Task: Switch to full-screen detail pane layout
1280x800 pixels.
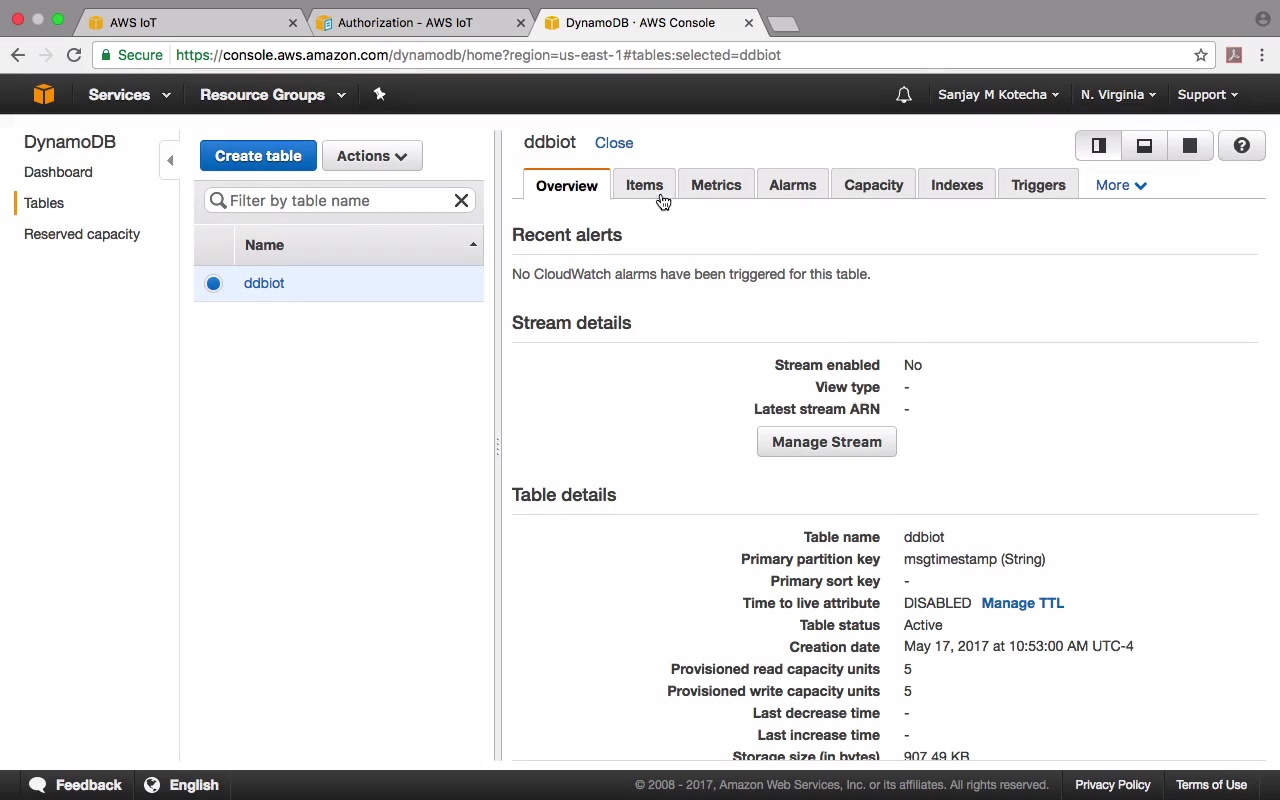Action: click(1190, 146)
